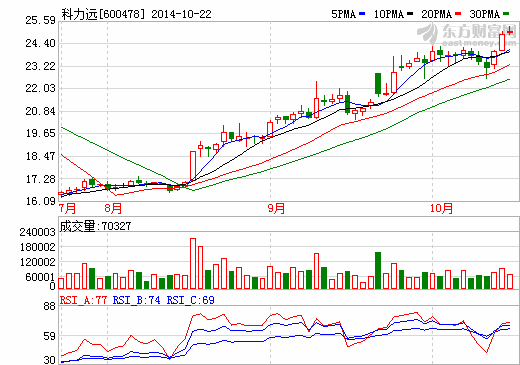Click the red 20PMA legend color marker
Image resolution: width=520 pixels, height=365 pixels.
click(458, 14)
